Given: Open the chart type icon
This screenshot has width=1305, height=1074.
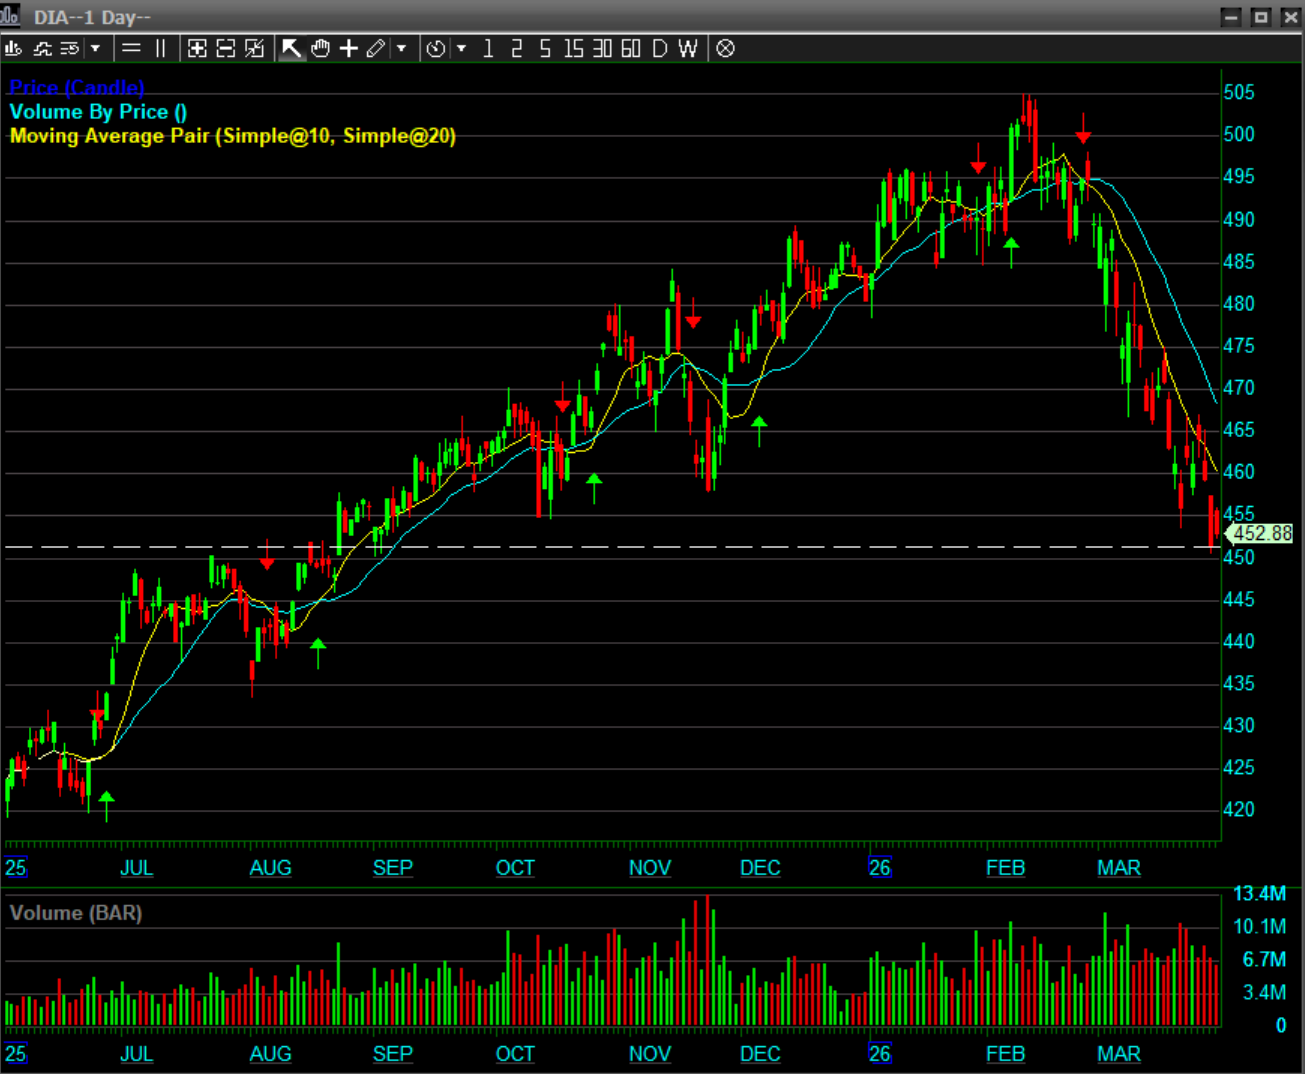Looking at the screenshot, I should pyautogui.click(x=14, y=48).
